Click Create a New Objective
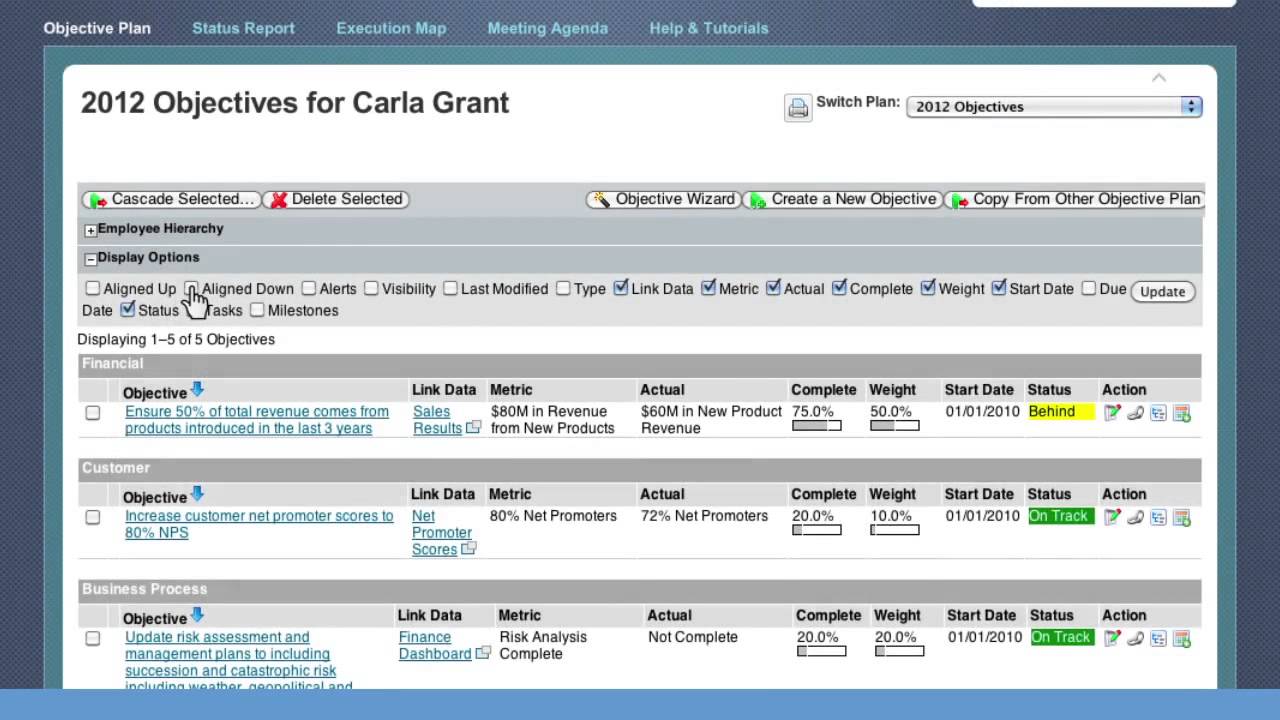This screenshot has height=720, width=1280. [x=843, y=199]
